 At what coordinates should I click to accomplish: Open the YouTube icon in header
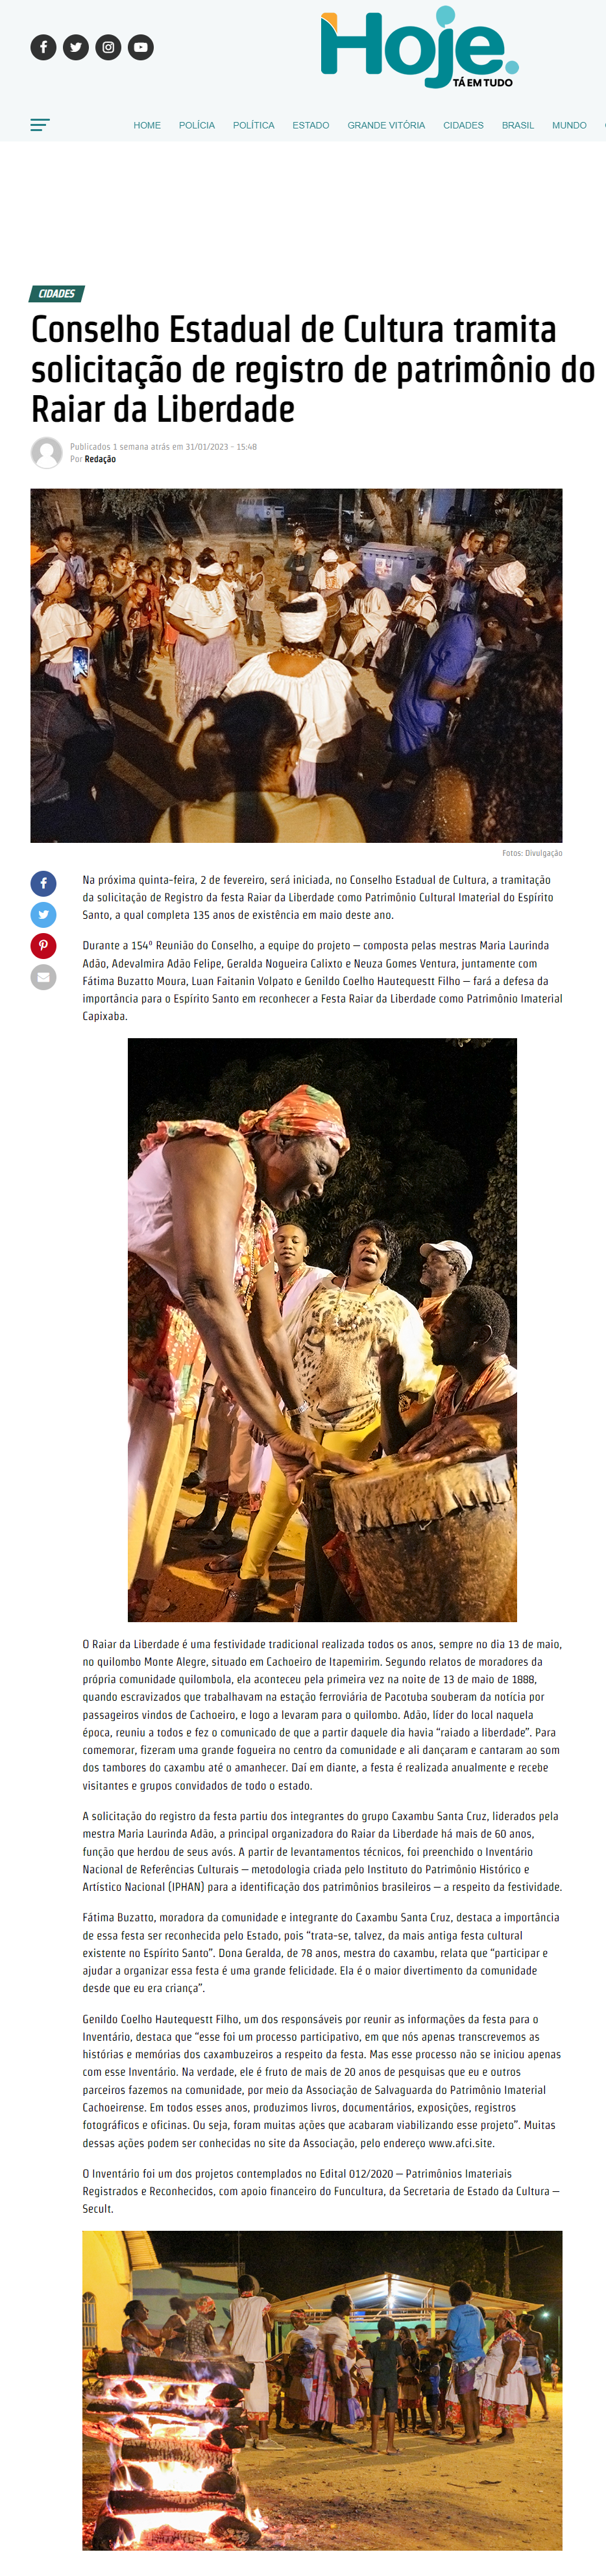(x=141, y=47)
